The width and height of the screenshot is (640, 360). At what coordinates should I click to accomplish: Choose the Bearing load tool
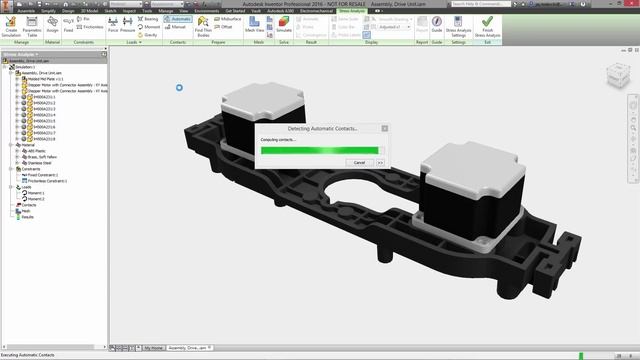pyautogui.click(x=148, y=19)
